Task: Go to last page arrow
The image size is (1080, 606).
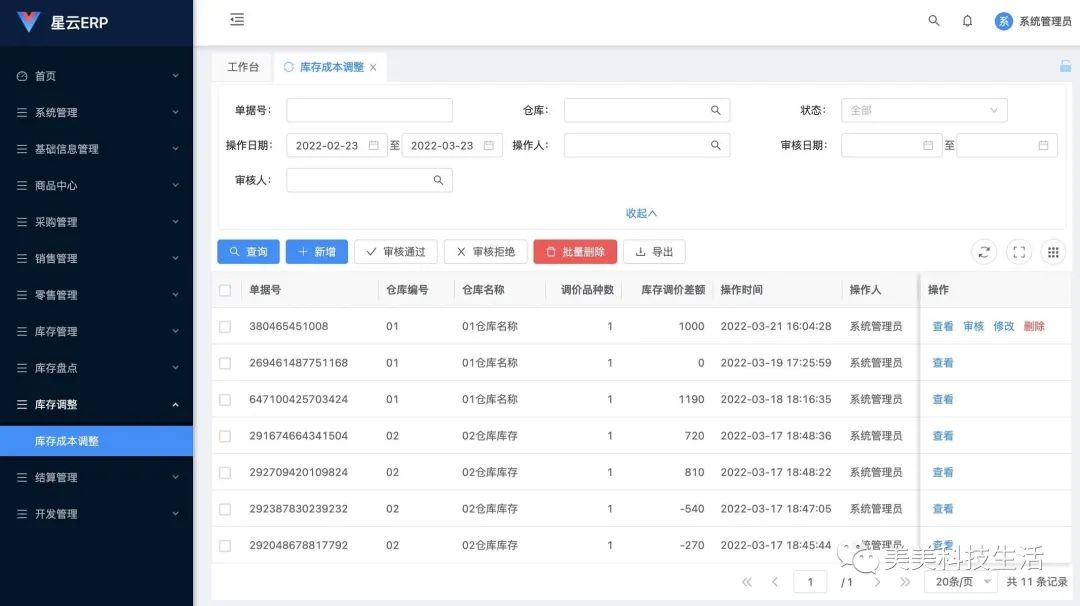Action: tap(905, 582)
